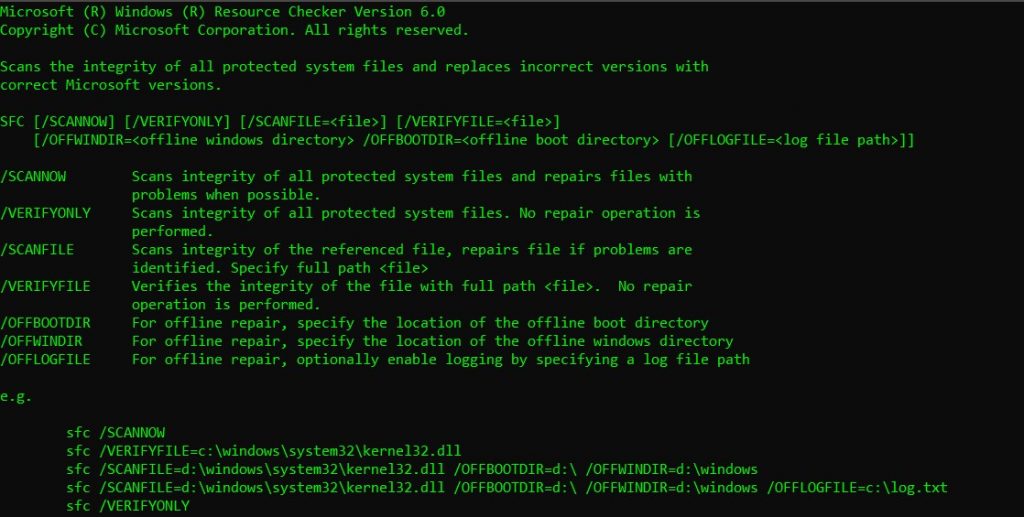
Task: Click the /VERIFYFILE option label
Action: pos(45,286)
